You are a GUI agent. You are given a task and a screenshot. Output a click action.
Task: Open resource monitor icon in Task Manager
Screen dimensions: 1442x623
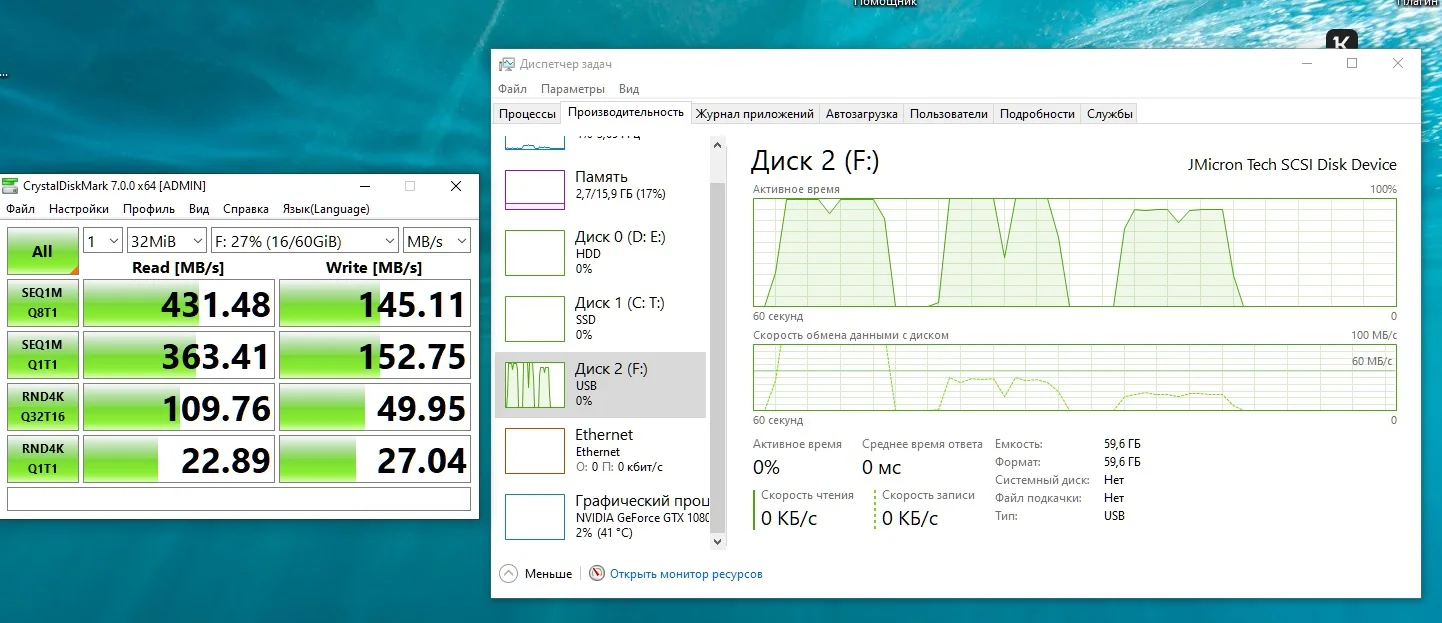point(597,574)
